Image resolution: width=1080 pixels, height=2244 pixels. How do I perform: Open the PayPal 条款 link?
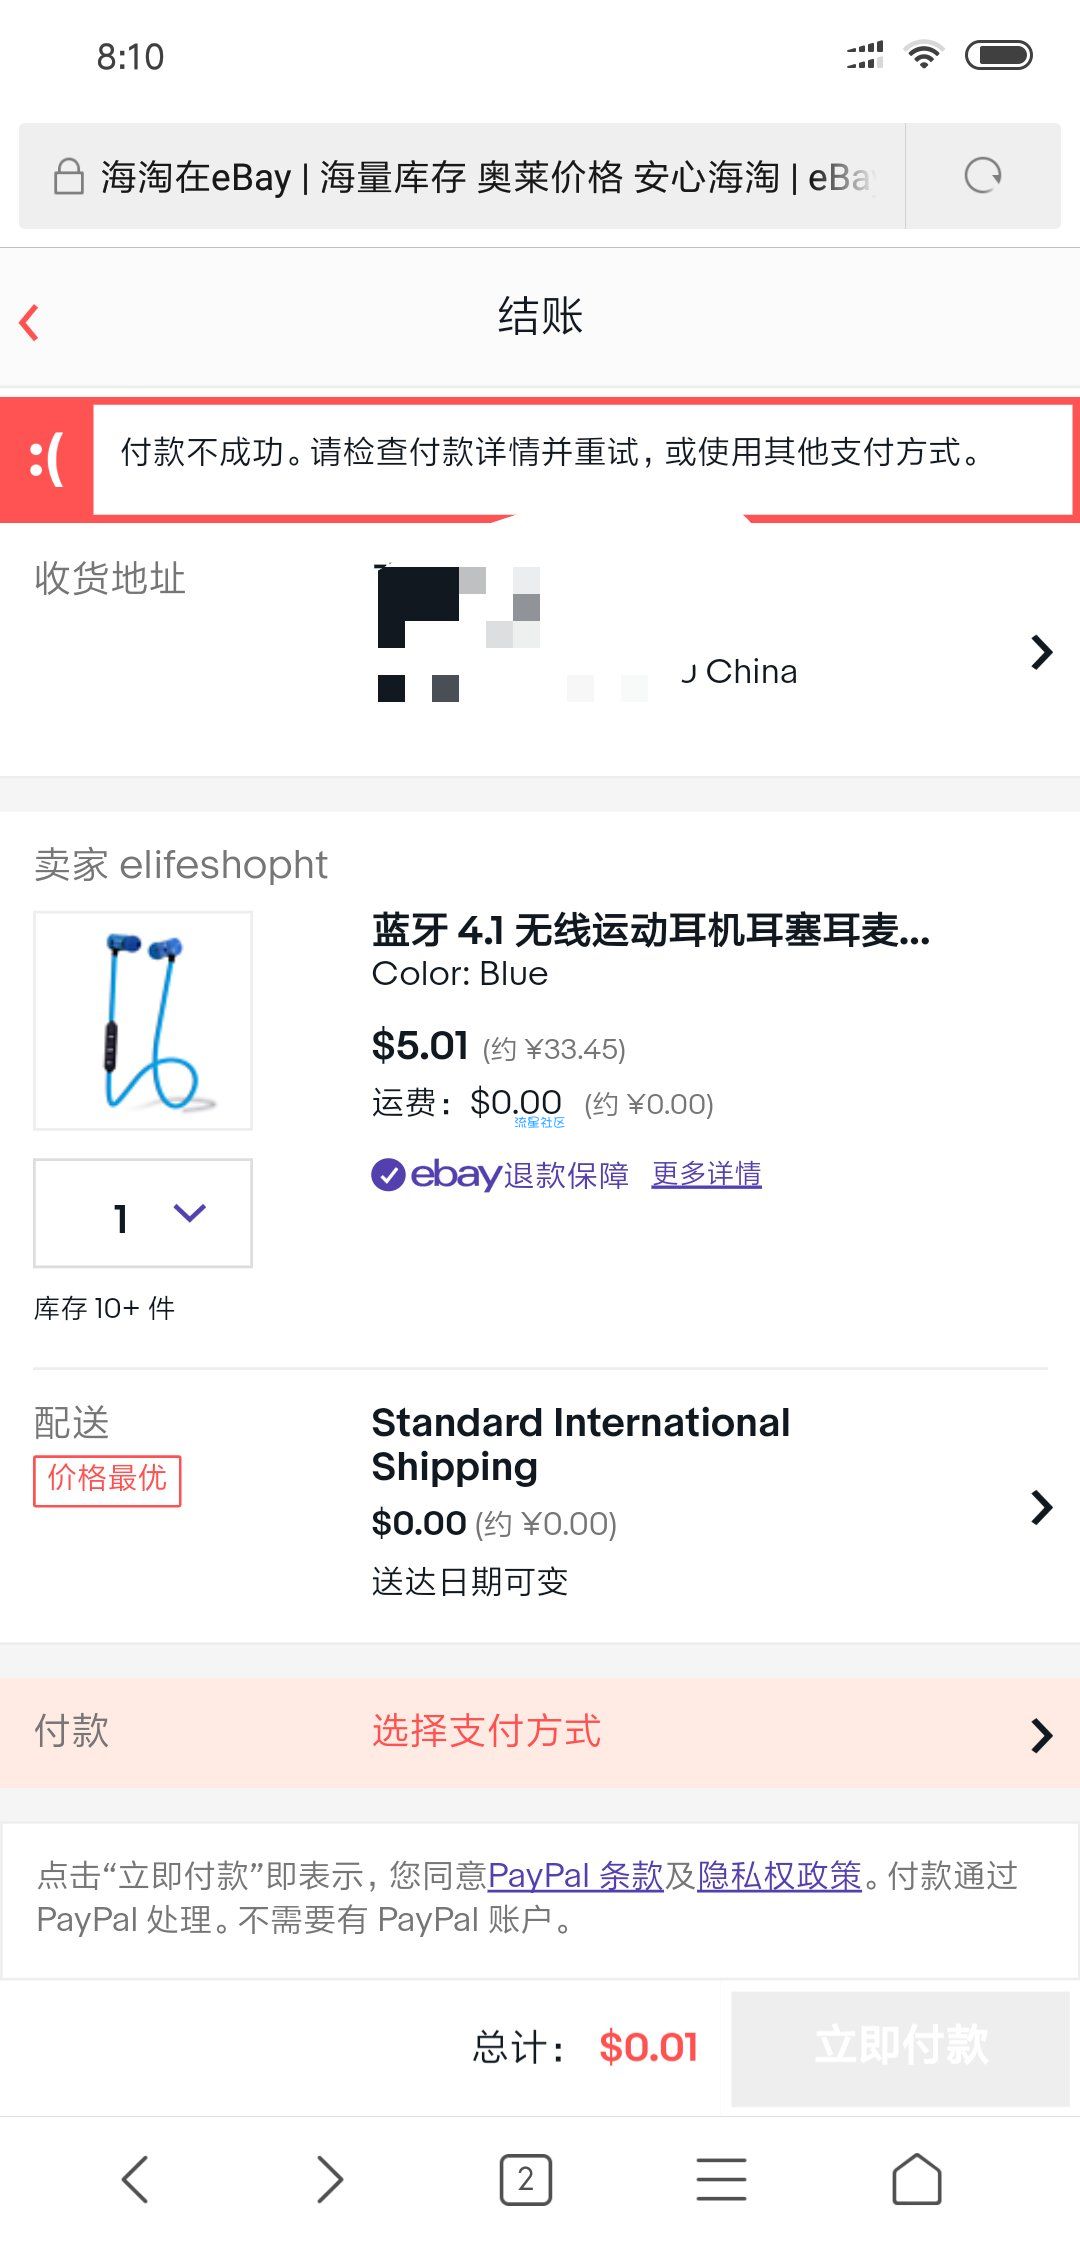pyautogui.click(x=576, y=1875)
